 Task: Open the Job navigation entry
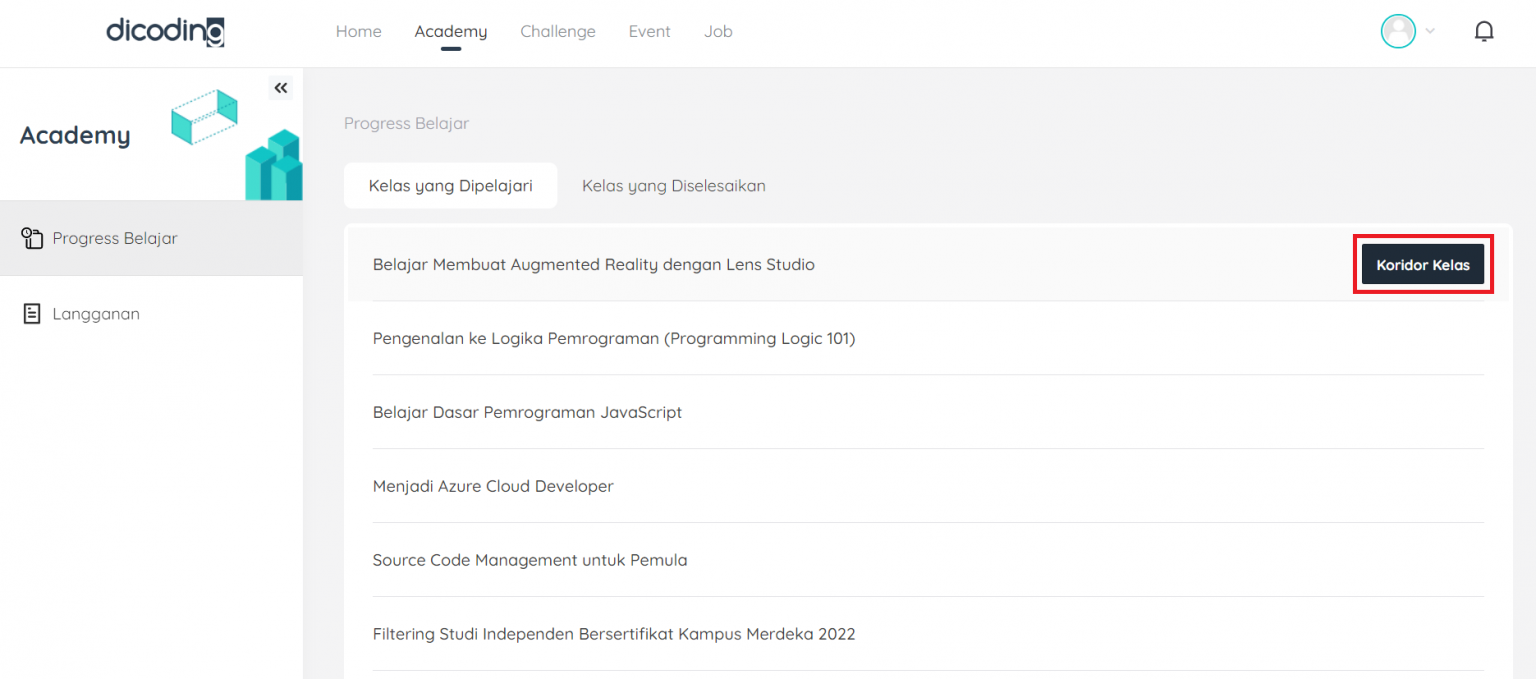[x=718, y=31]
